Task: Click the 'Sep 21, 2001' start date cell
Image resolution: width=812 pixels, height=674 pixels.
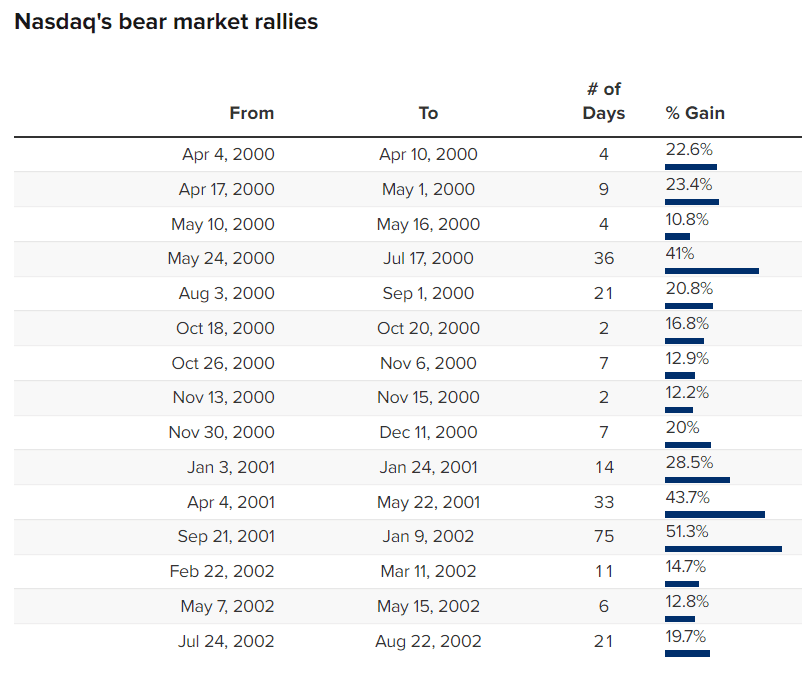Action: point(226,537)
